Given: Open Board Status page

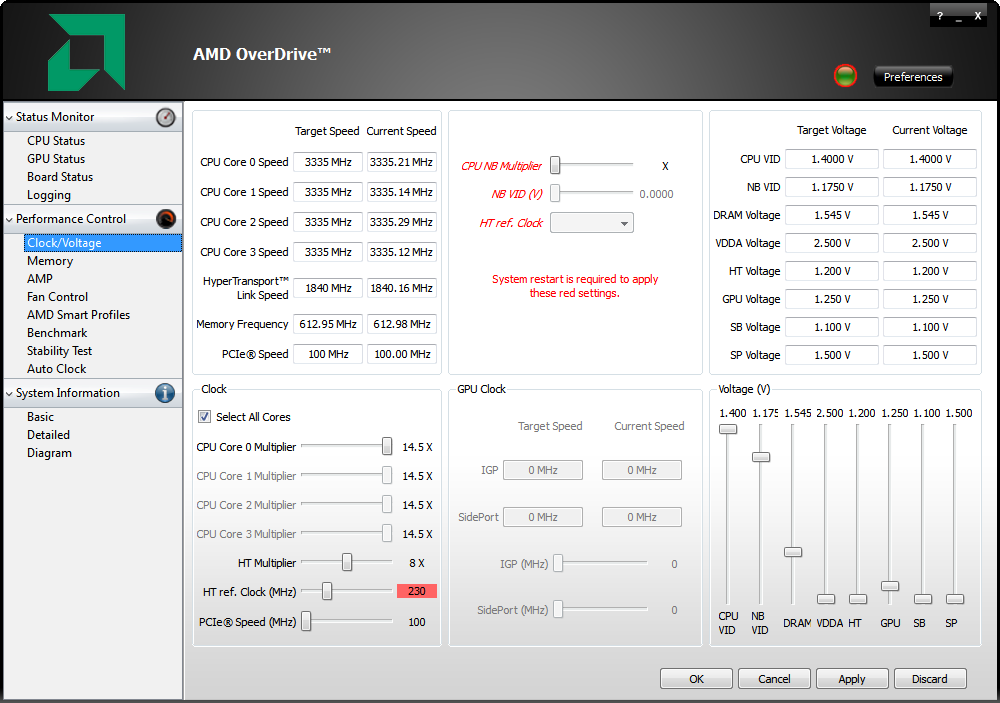Looking at the screenshot, I should (x=60, y=177).
